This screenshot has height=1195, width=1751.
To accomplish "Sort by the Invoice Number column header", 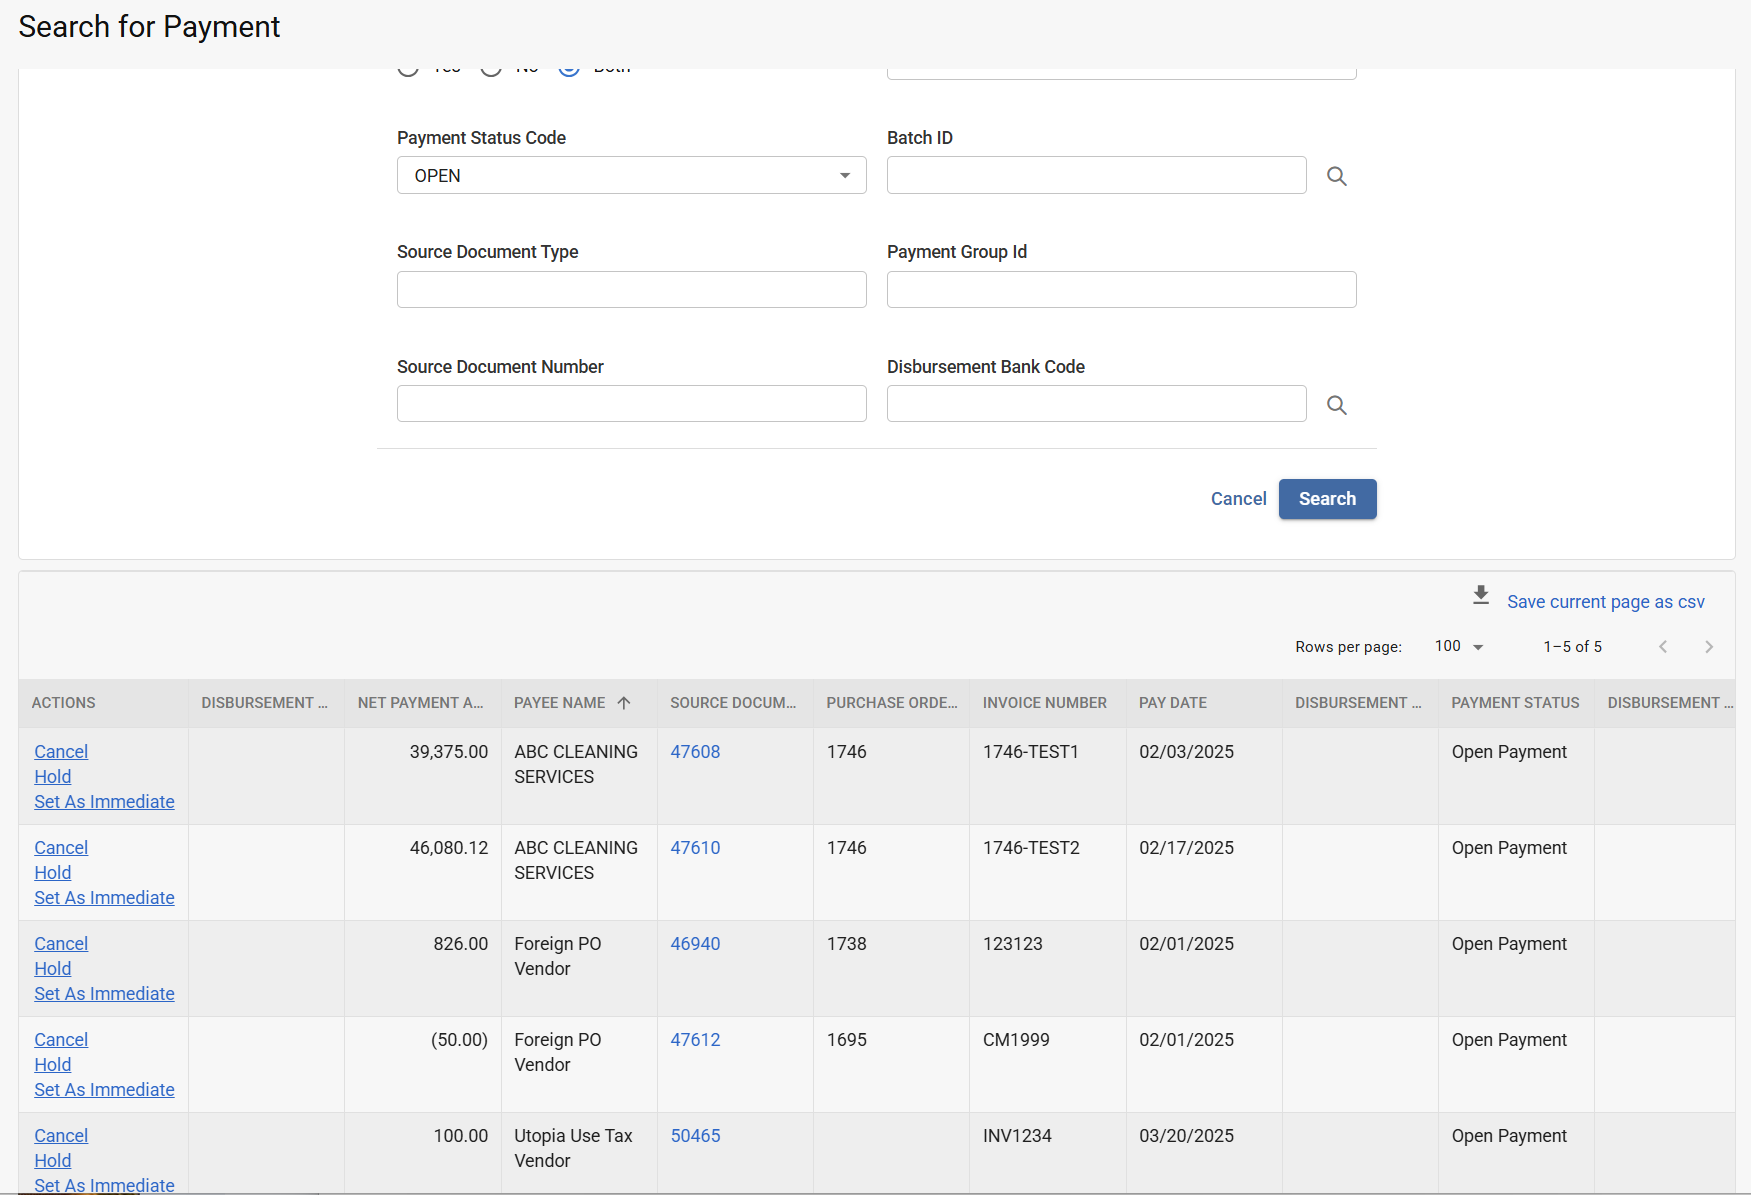I will (1044, 703).
